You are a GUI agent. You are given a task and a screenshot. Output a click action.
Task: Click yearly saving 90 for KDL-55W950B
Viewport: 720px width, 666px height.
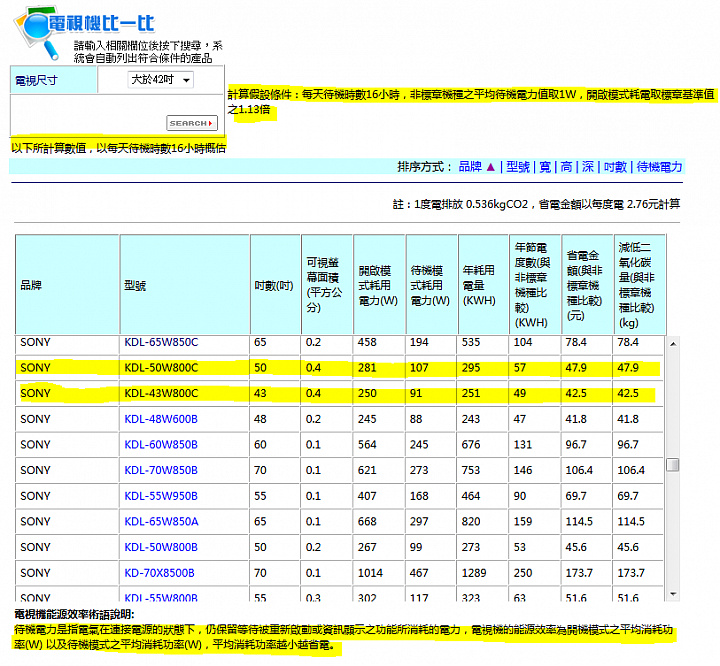click(x=520, y=496)
